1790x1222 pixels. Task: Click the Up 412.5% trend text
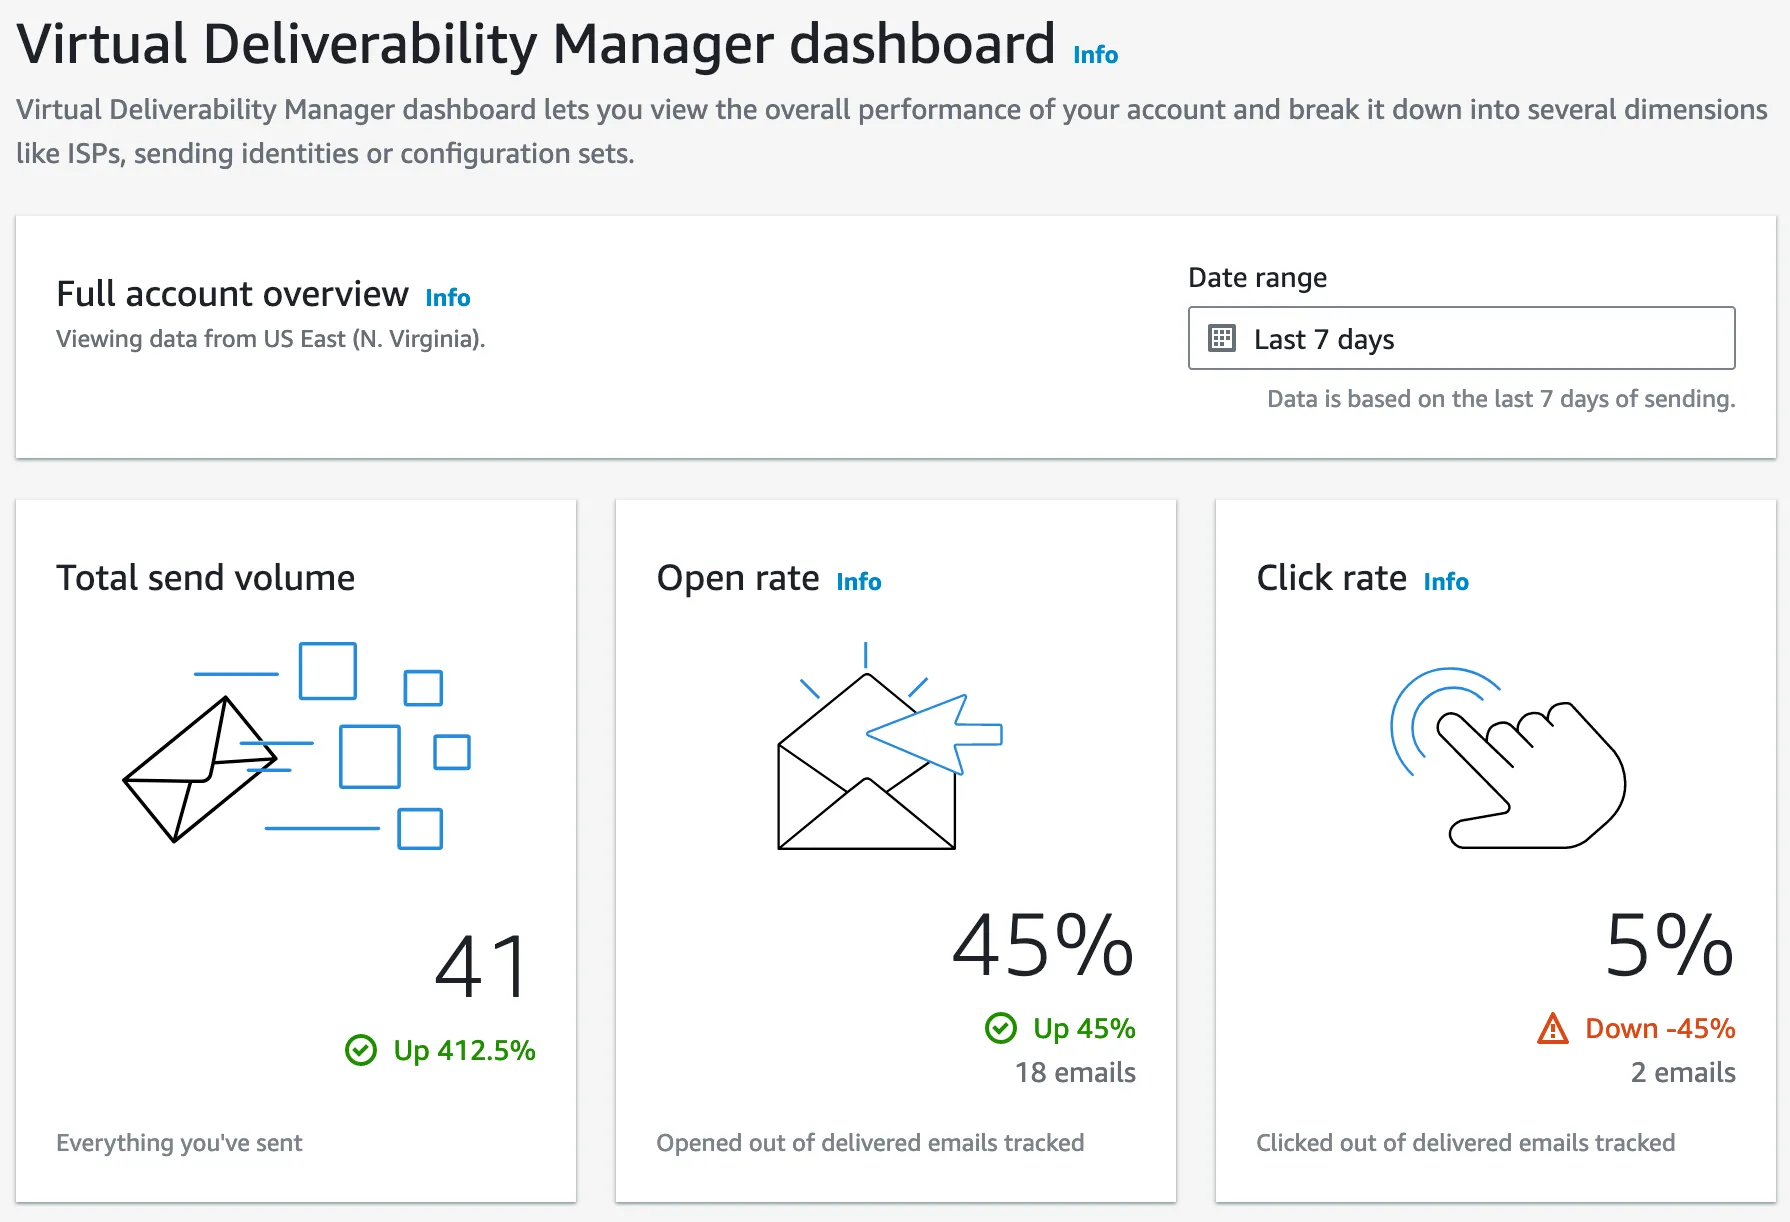pos(464,1050)
